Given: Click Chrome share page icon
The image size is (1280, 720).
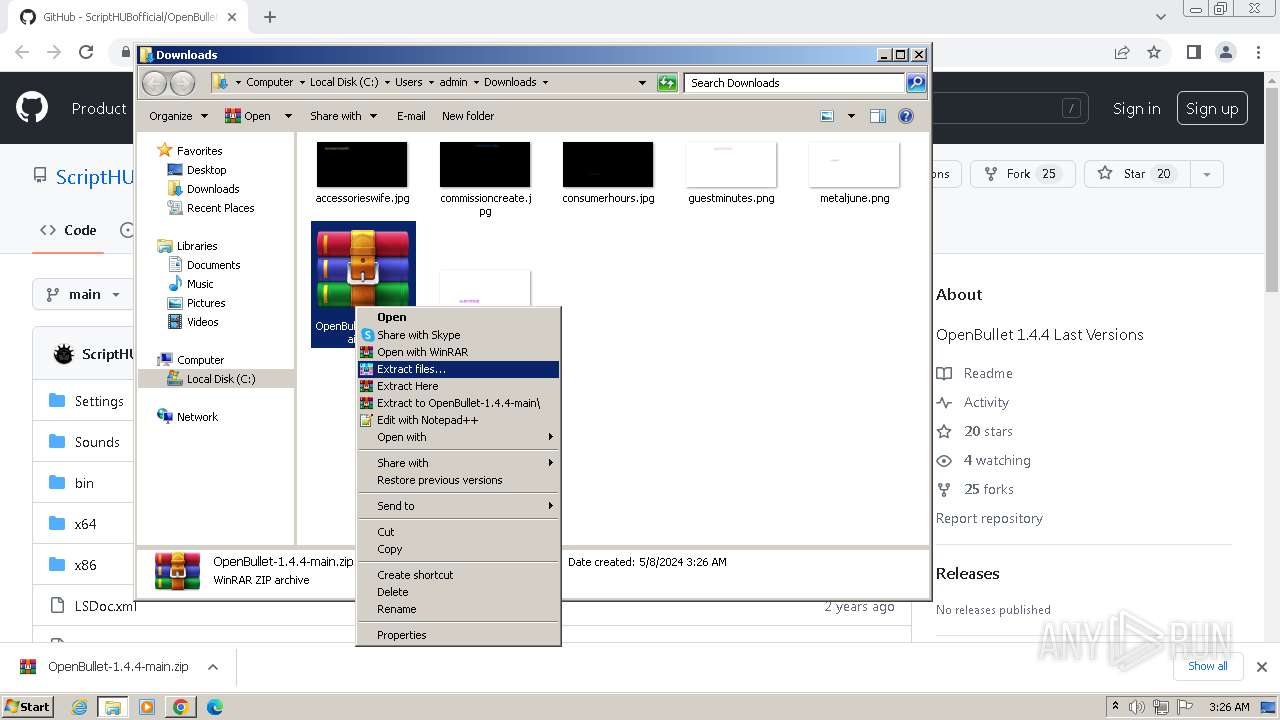Looking at the screenshot, I should (x=1122, y=52).
